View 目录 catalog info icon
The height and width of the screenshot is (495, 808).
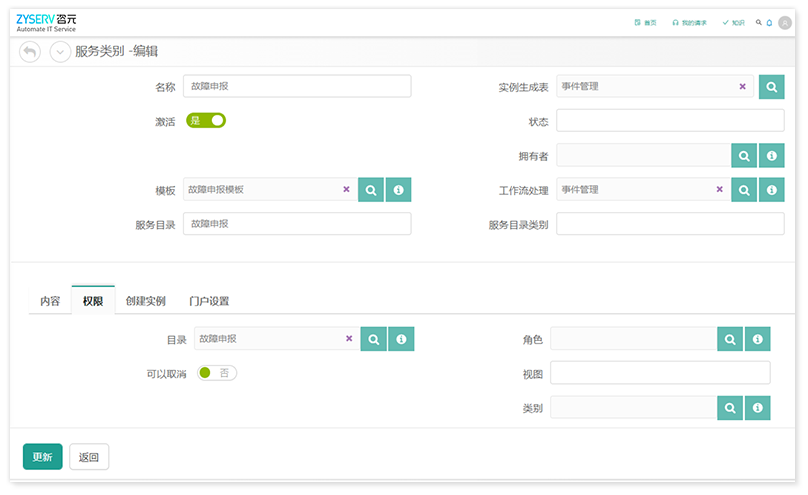401,339
